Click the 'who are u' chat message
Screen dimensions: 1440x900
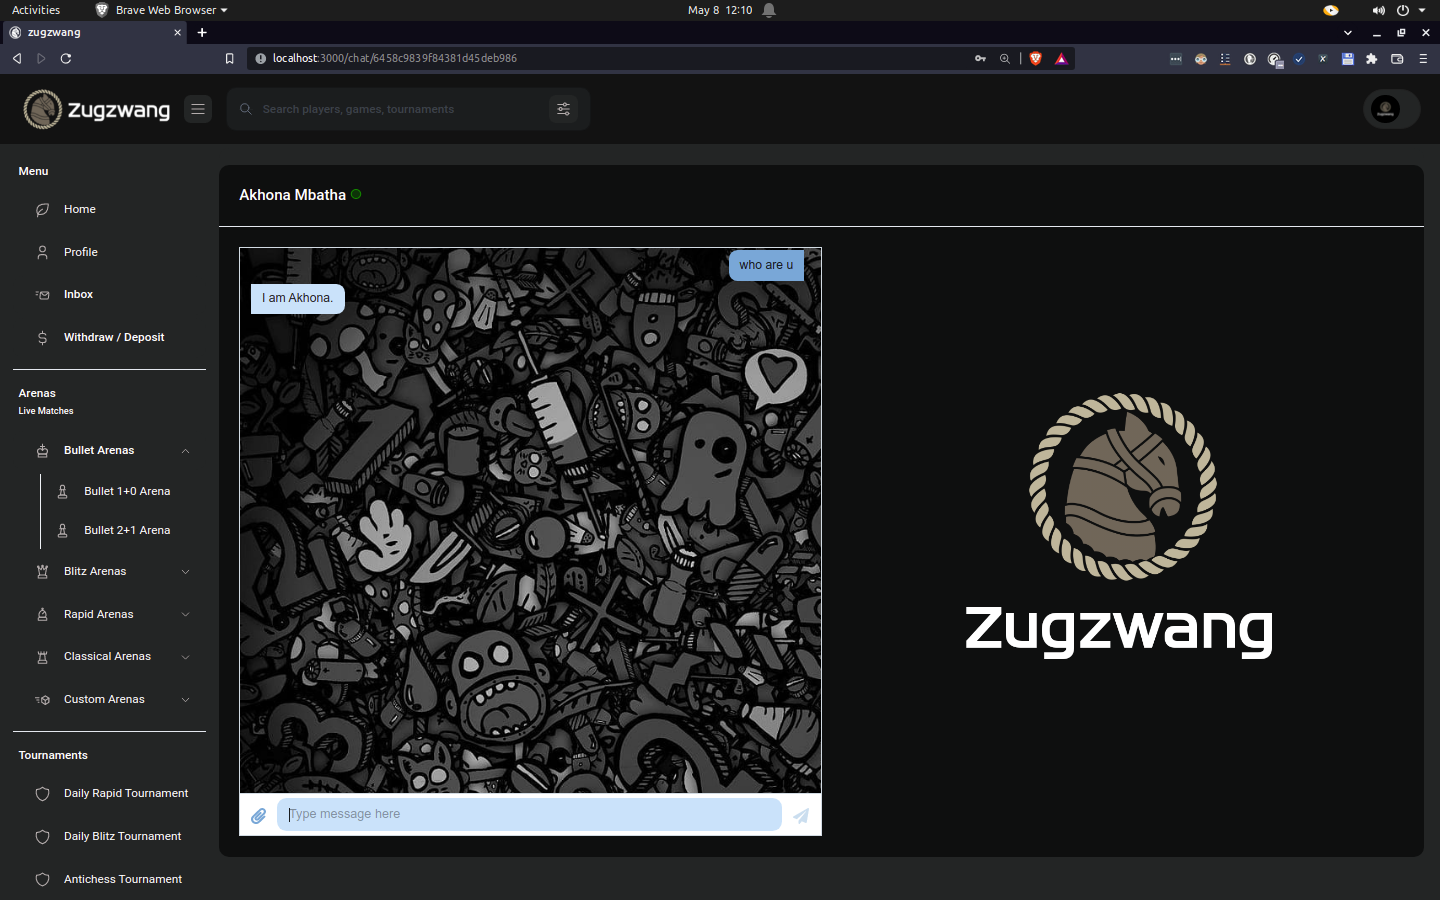point(766,265)
